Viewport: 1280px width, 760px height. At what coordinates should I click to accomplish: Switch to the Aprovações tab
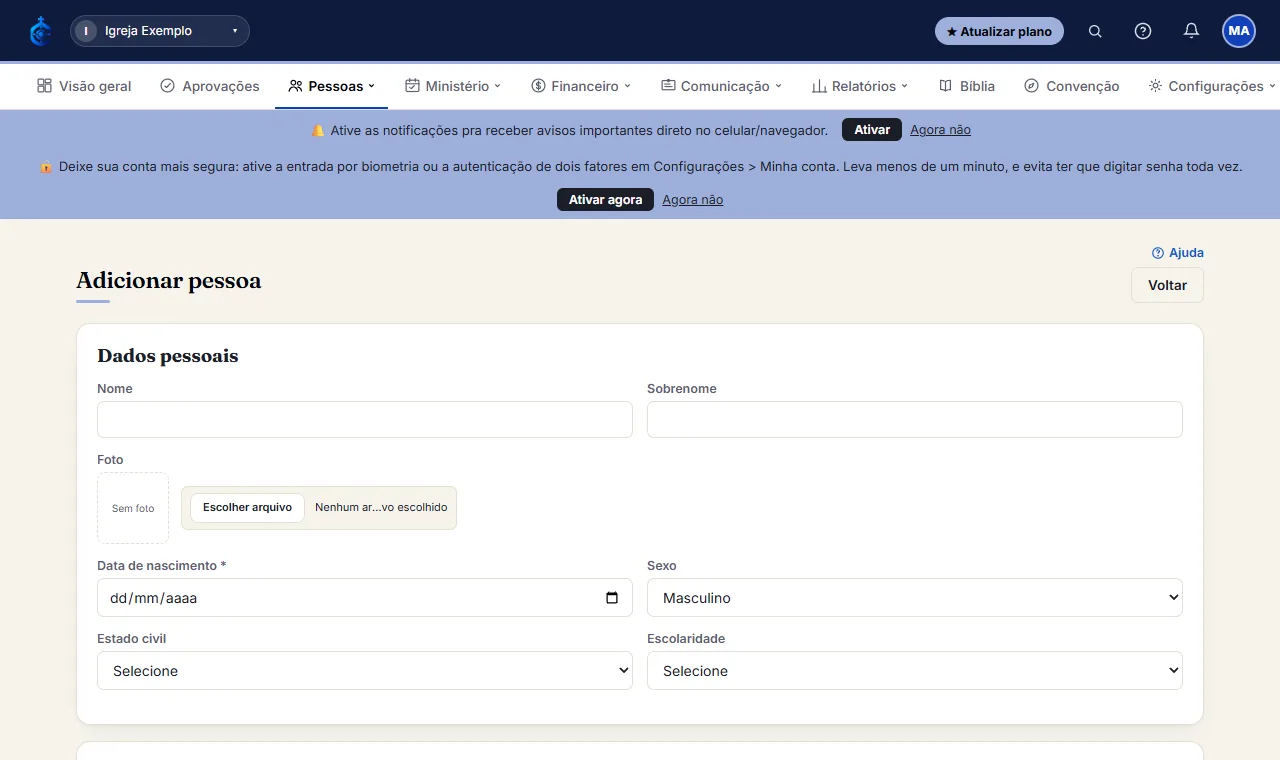[210, 86]
